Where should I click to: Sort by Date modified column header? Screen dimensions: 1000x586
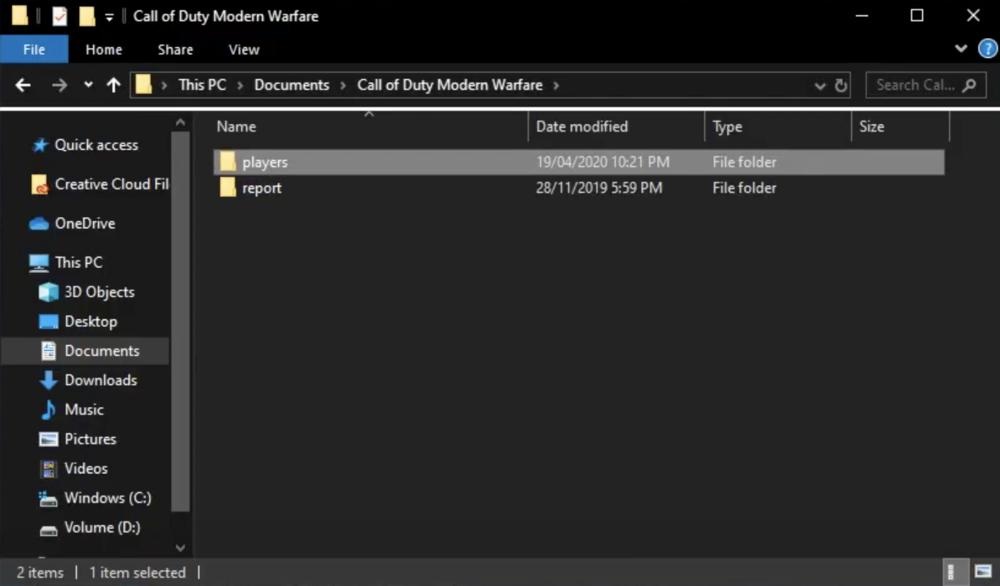(582, 127)
